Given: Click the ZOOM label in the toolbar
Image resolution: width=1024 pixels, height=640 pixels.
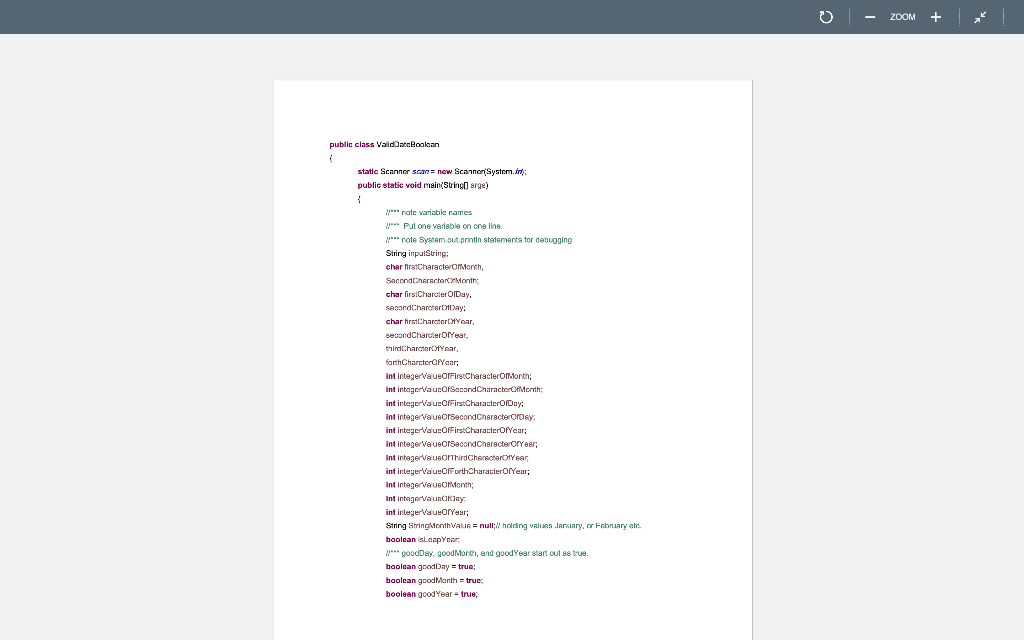Looking at the screenshot, I should pyautogui.click(x=901, y=17).
